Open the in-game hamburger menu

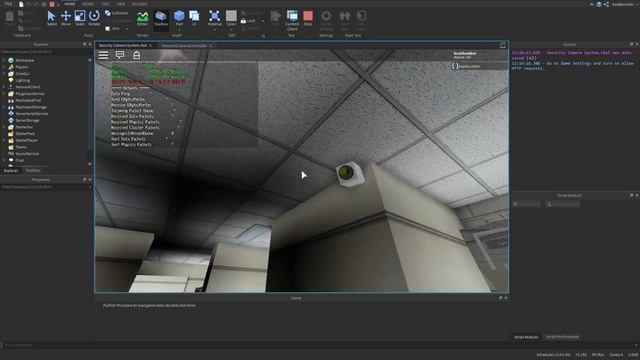103,55
